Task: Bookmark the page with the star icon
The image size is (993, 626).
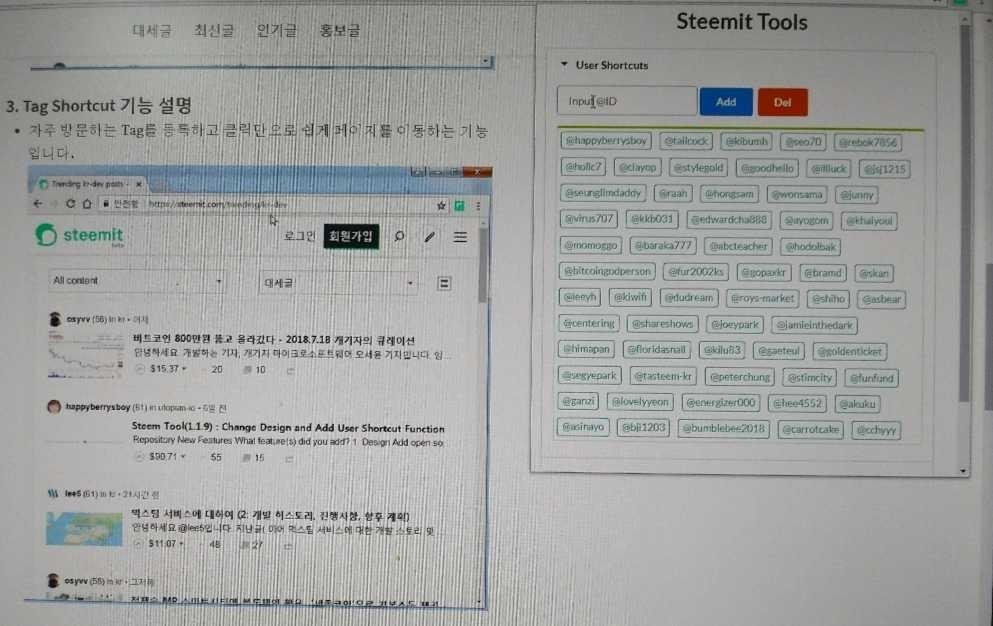Action: tap(441, 205)
